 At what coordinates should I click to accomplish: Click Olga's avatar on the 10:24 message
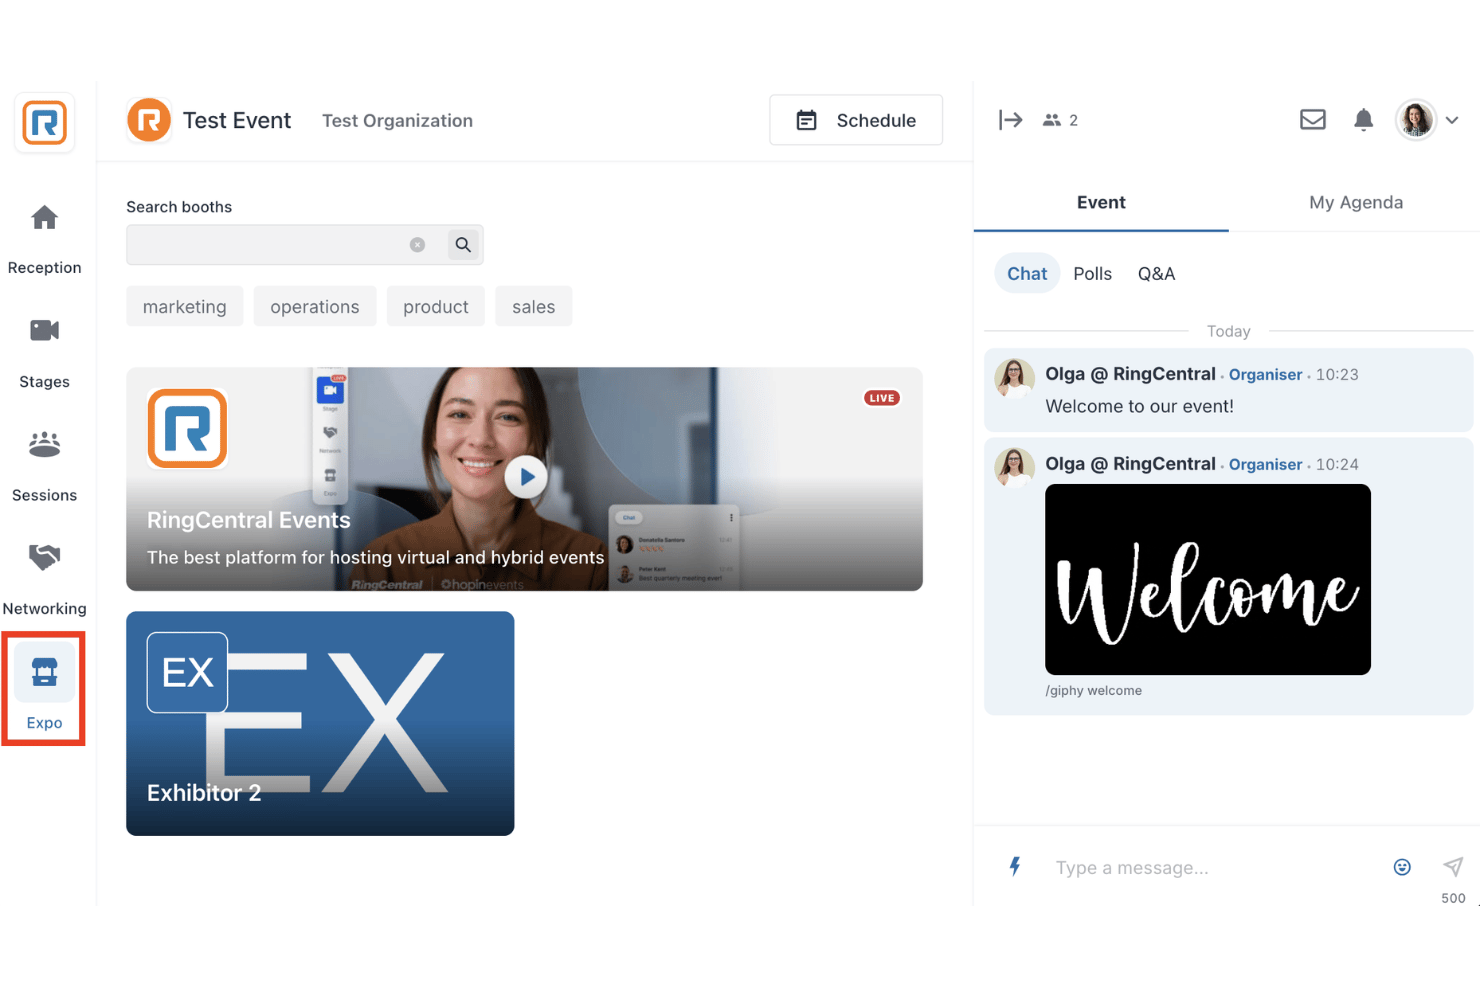(1014, 468)
